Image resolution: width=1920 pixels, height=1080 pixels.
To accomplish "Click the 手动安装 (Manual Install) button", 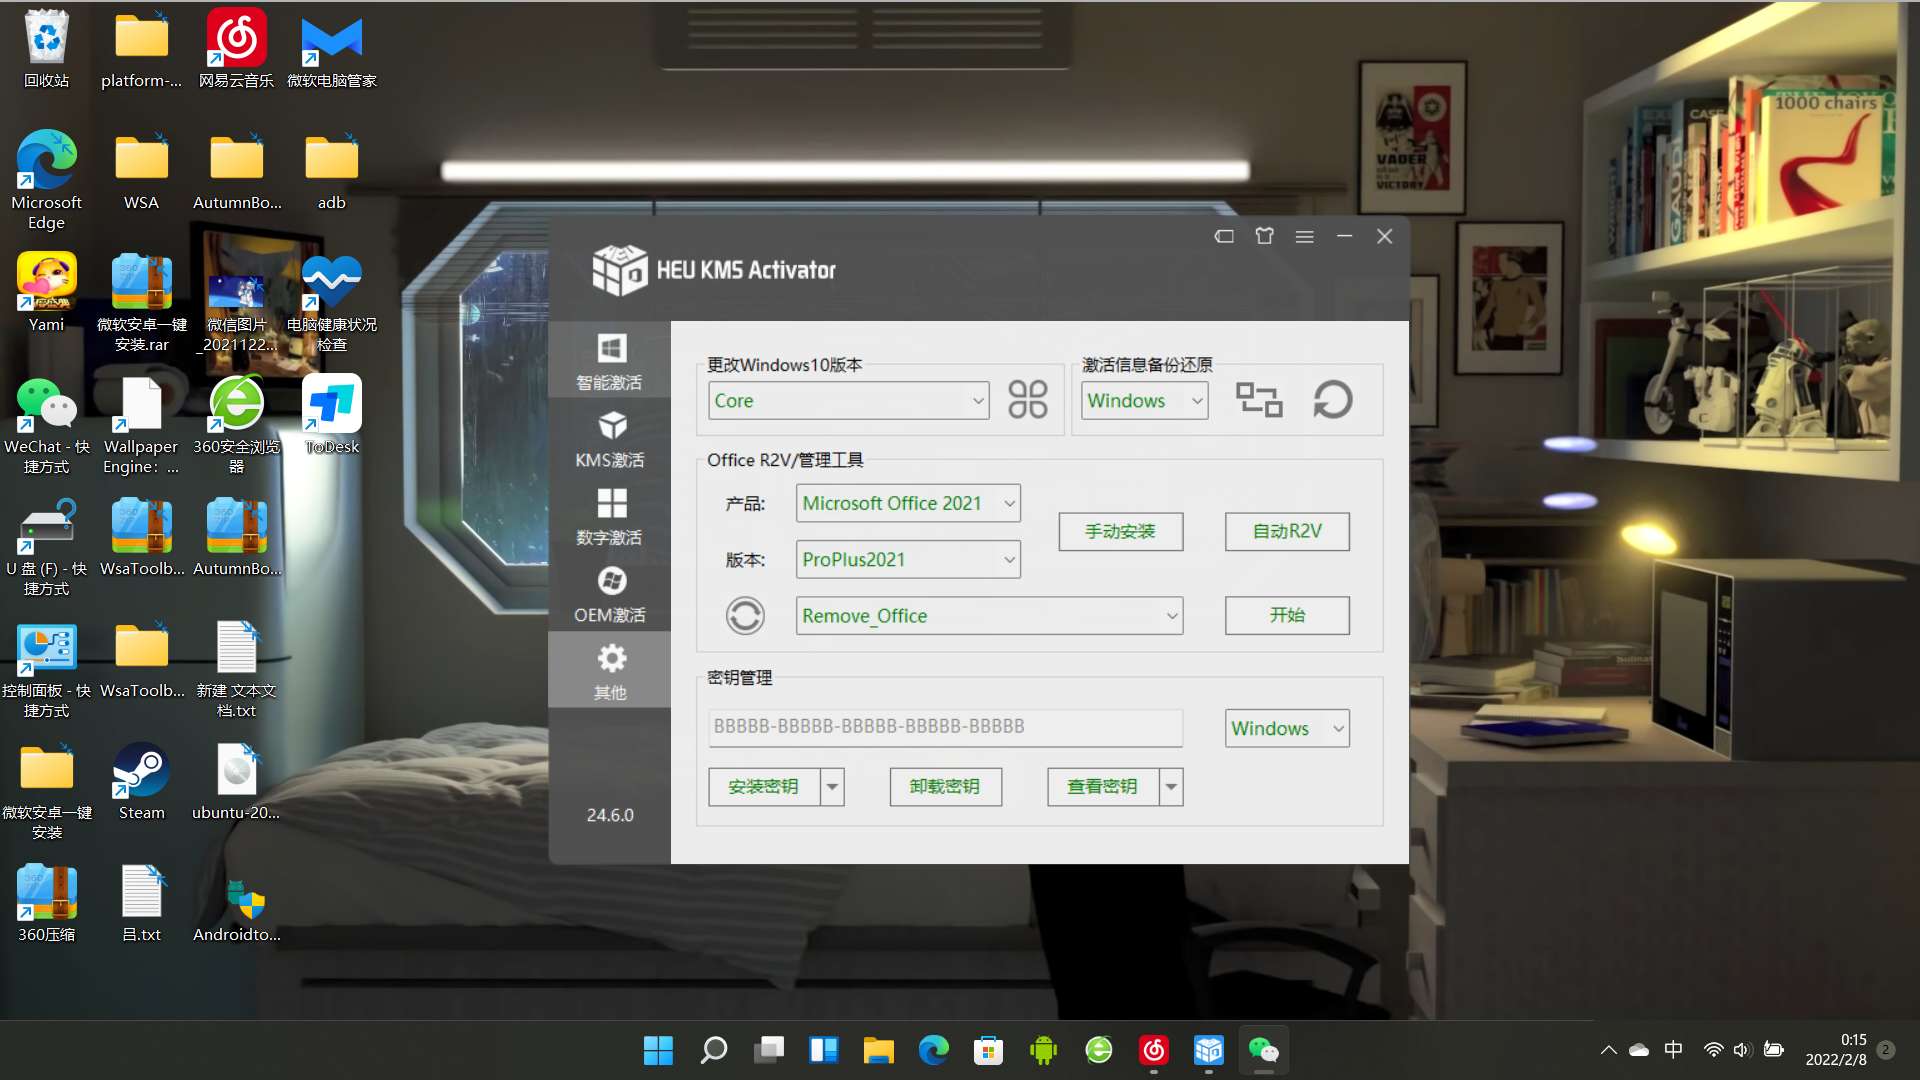I will point(1118,530).
